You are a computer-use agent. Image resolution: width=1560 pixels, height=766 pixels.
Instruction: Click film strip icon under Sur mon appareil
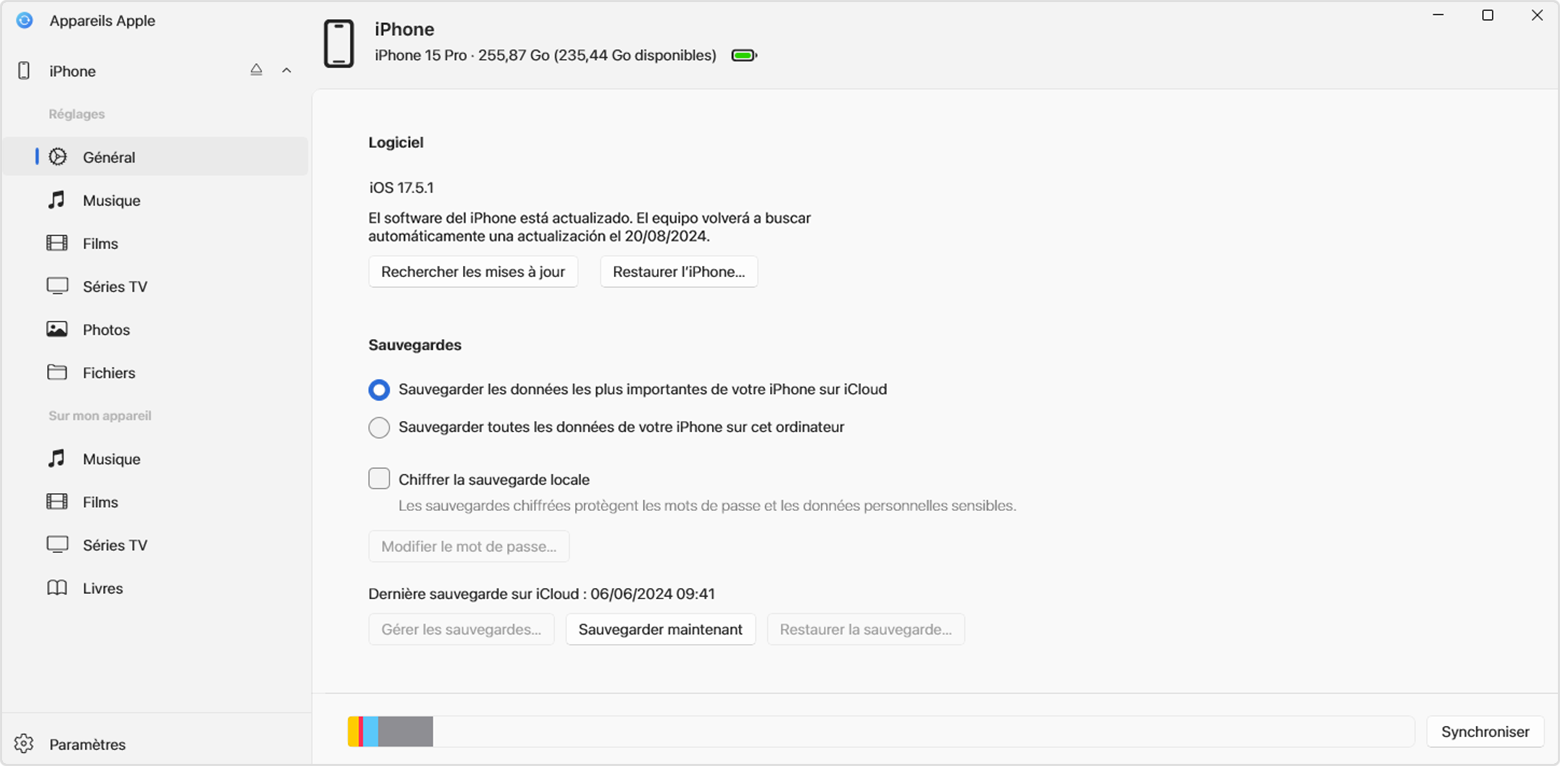(57, 501)
